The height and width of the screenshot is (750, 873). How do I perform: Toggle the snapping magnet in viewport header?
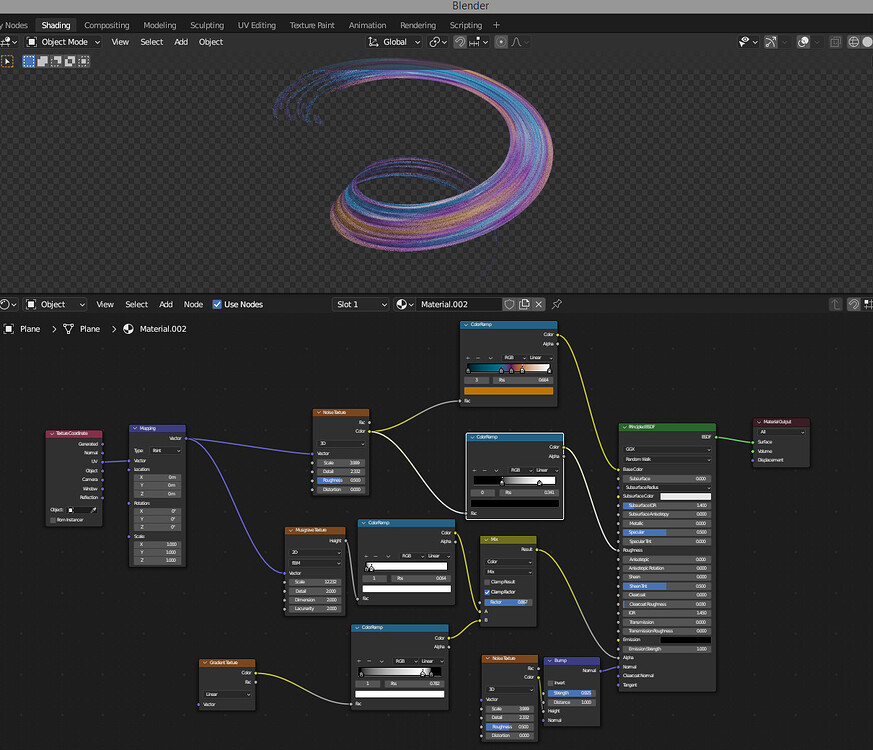pos(460,42)
